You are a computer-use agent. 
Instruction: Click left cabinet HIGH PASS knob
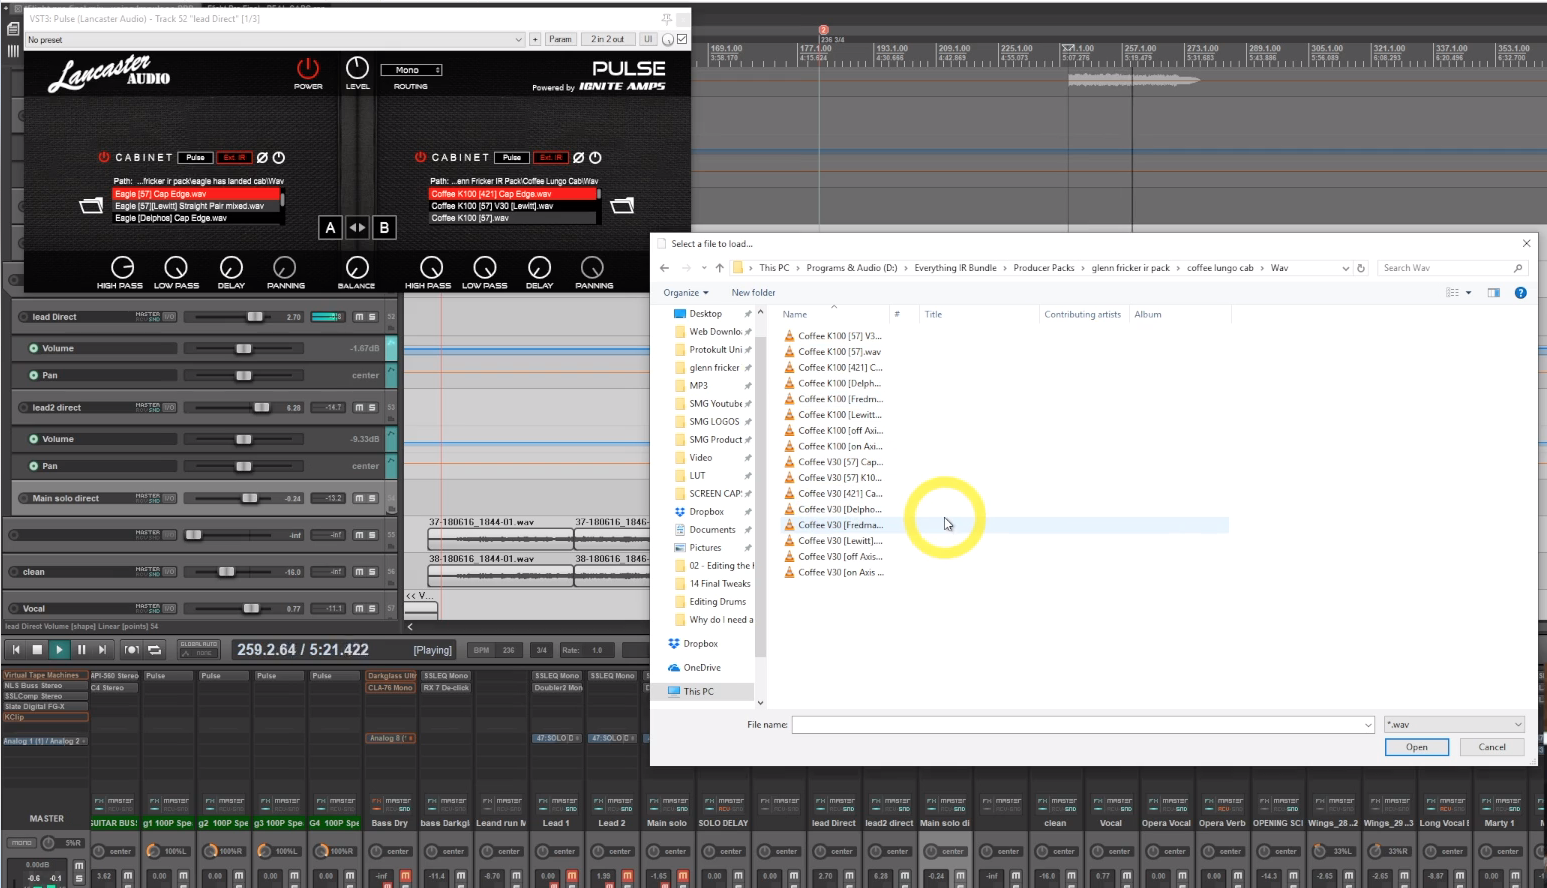(x=122, y=267)
